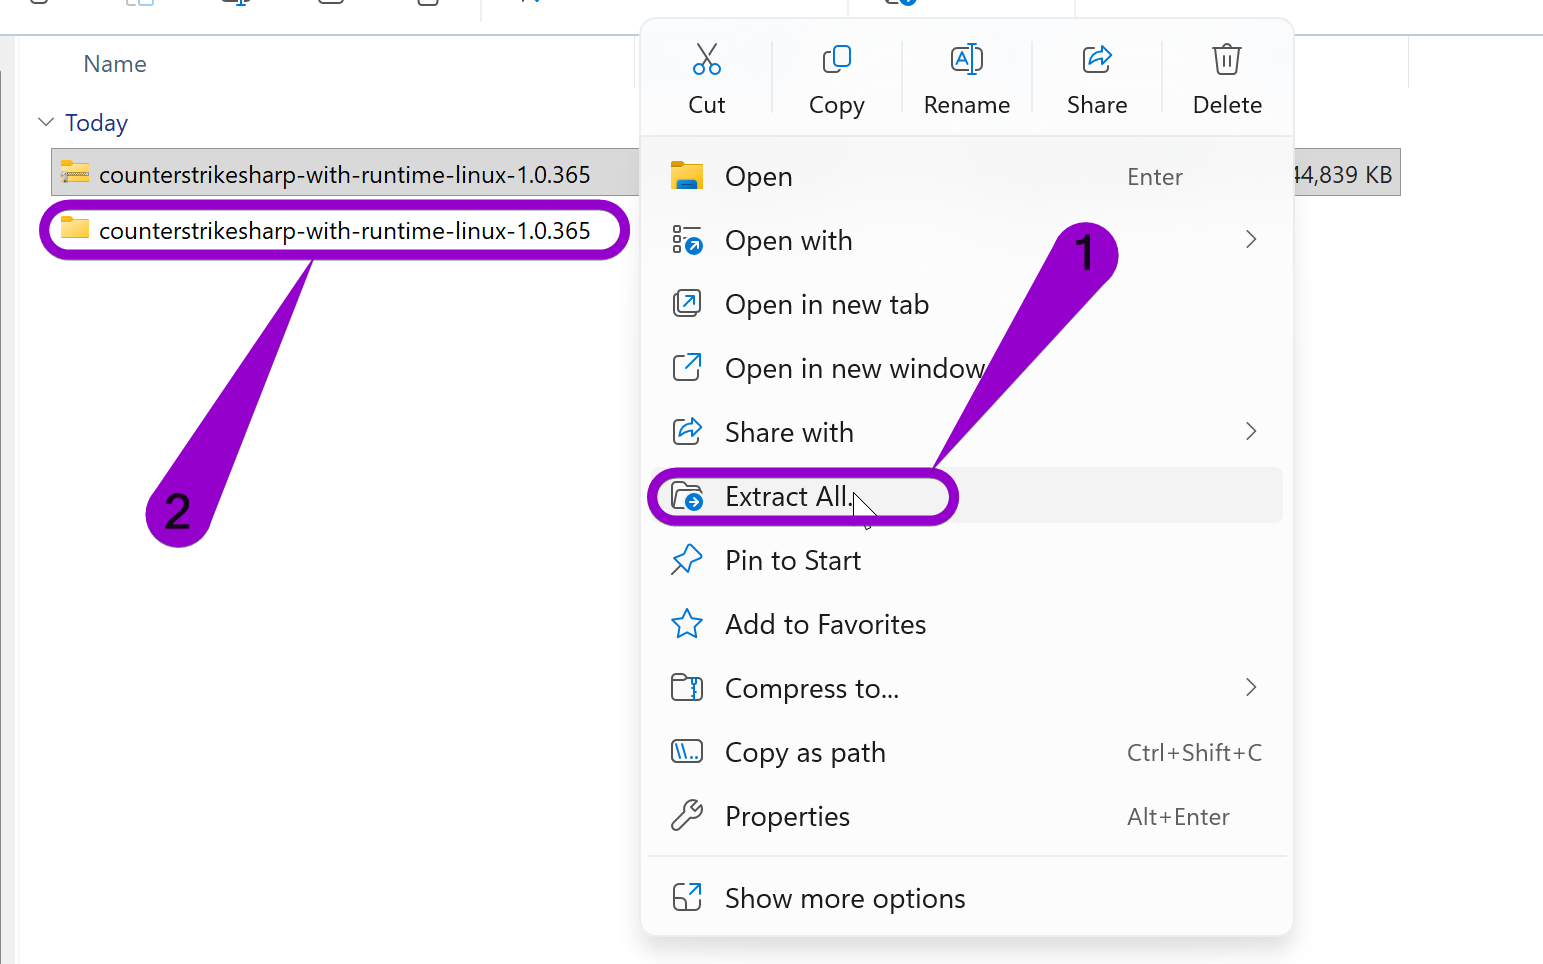
Task: Click the wrench icon next to Properties
Action: 687,816
